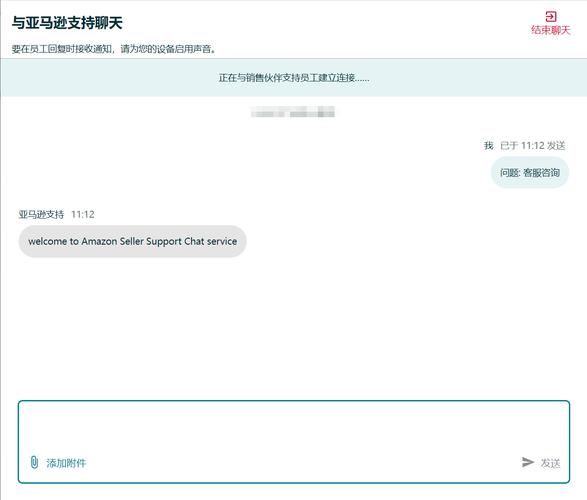The height and width of the screenshot is (500, 587).
Task: Click the 问题: 客服咨询 sent message bubble
Action: pos(530,173)
